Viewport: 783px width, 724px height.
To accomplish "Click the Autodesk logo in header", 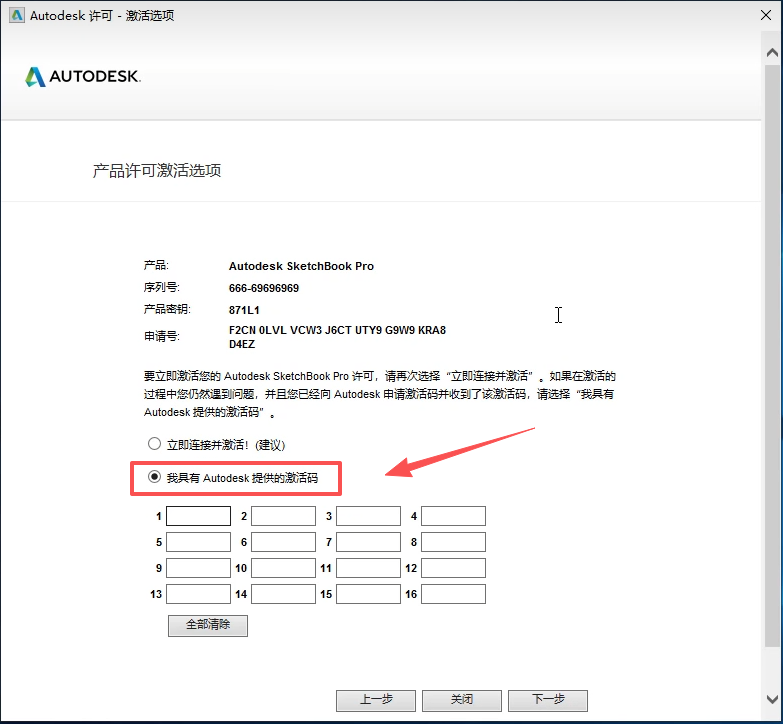I will [x=83, y=76].
